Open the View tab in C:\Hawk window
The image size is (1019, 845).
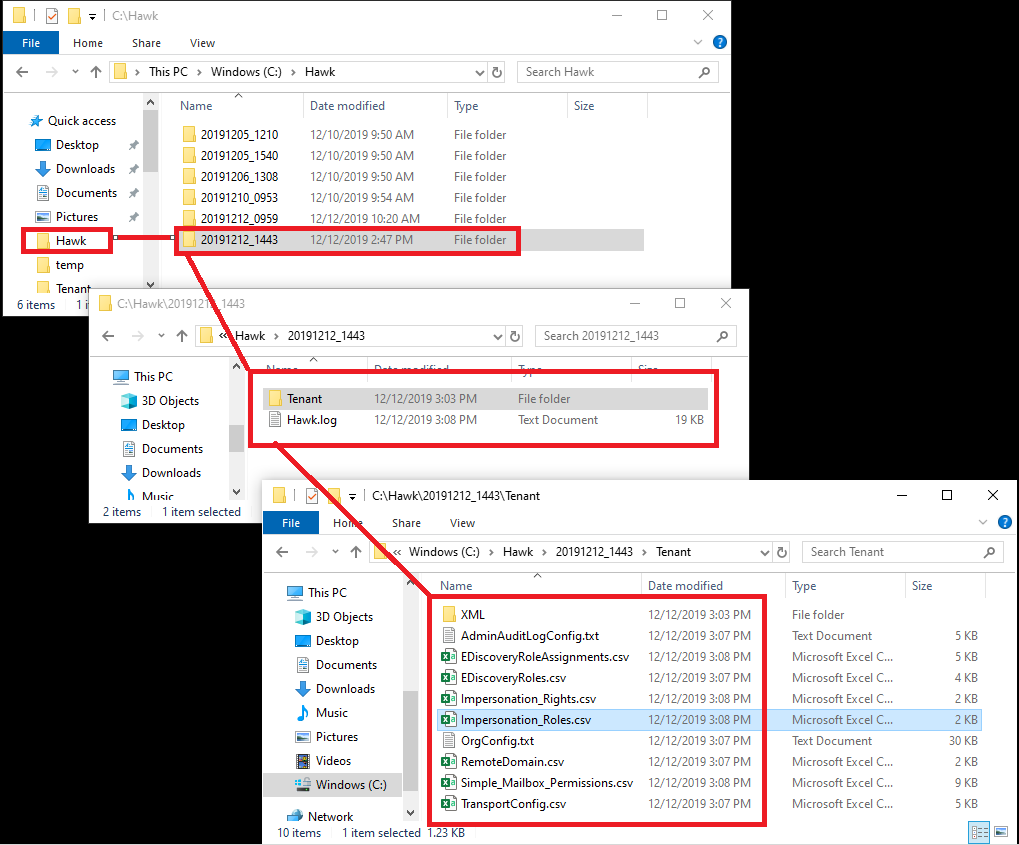click(x=202, y=43)
